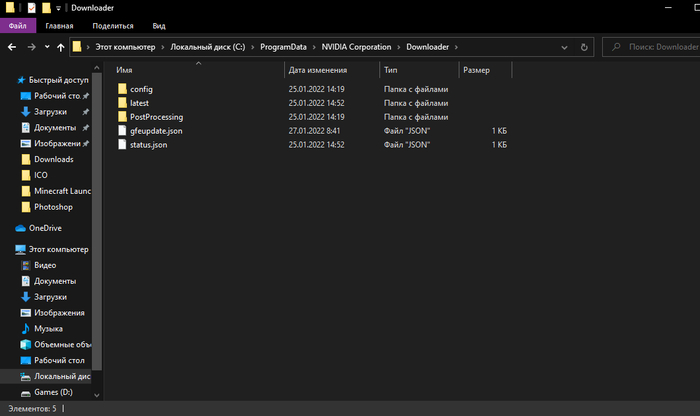Open recent locations dropdown arrow

(x=47, y=47)
